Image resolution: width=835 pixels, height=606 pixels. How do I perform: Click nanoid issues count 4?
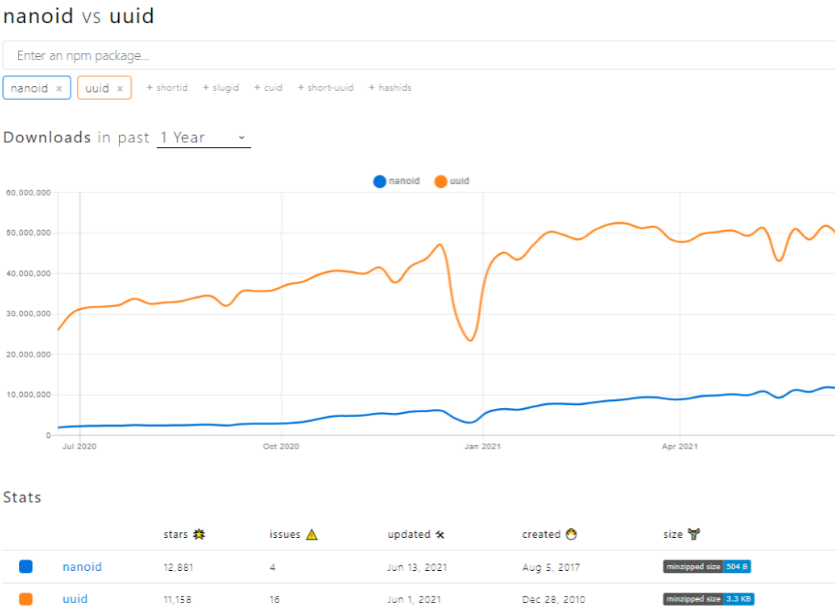pyautogui.click(x=273, y=567)
